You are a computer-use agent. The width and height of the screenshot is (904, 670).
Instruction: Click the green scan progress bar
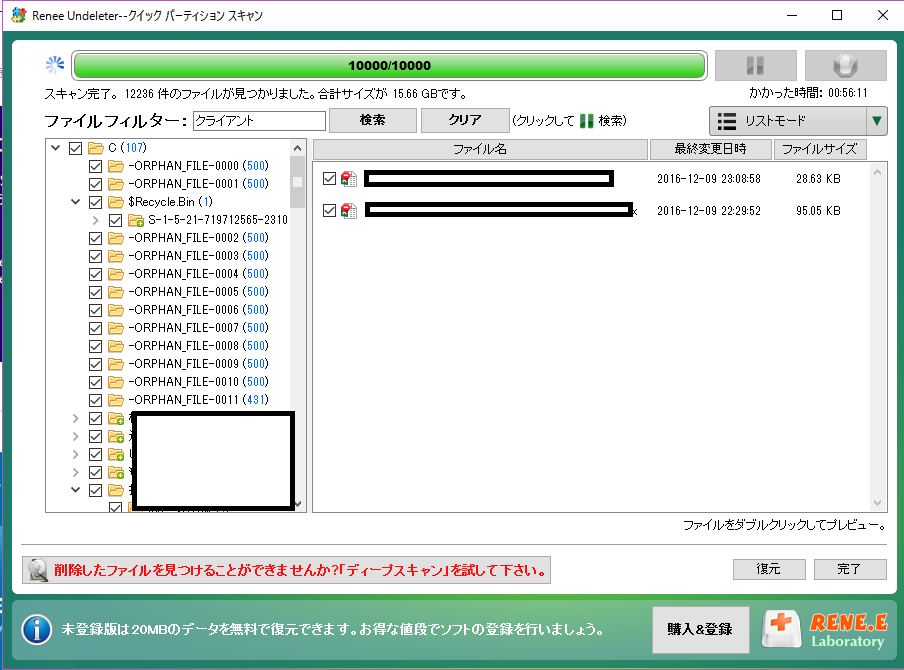click(x=390, y=65)
